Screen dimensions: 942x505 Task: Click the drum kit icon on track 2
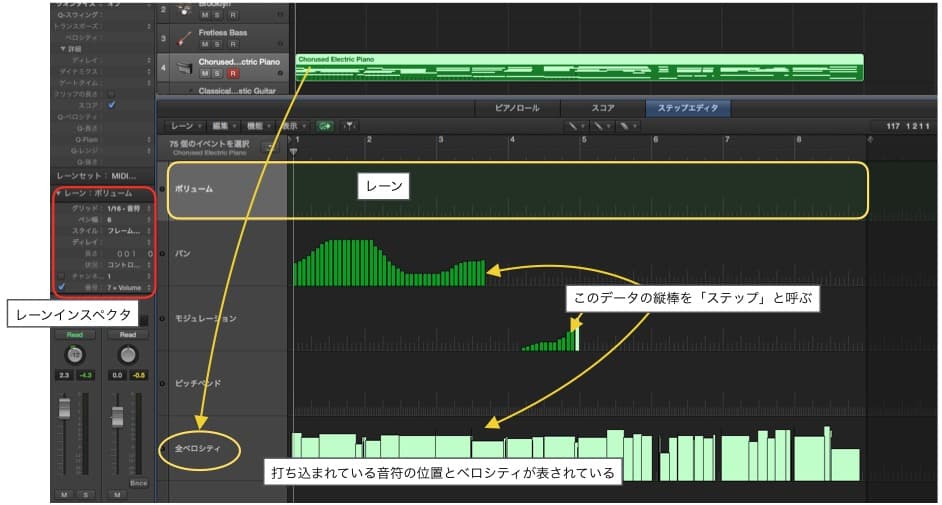point(184,11)
